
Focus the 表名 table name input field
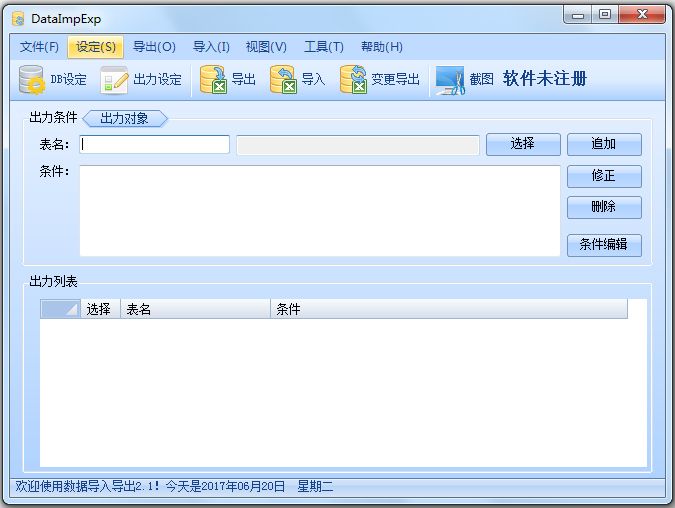(x=155, y=145)
